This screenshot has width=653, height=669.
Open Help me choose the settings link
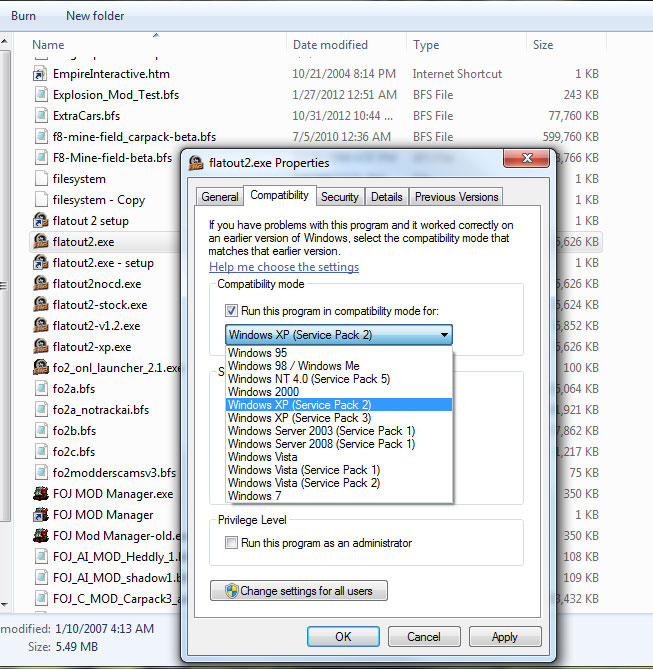coord(284,267)
